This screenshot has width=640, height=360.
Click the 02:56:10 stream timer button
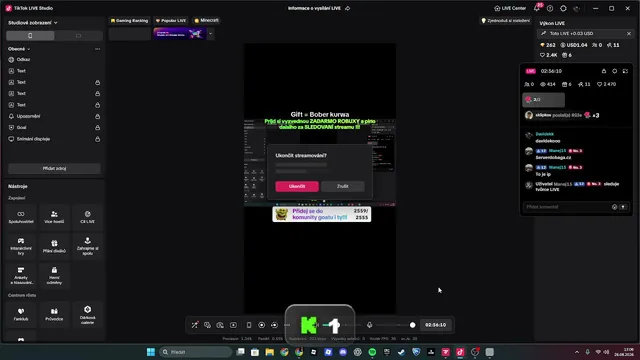436,325
